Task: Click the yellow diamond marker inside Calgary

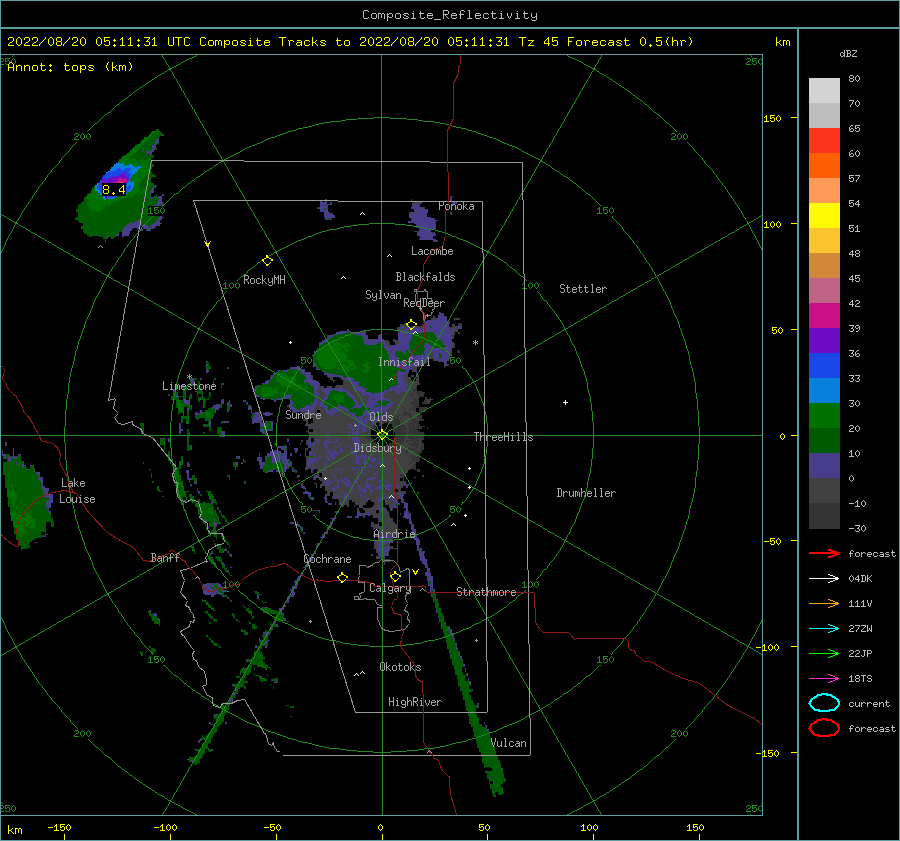Action: [x=395, y=576]
